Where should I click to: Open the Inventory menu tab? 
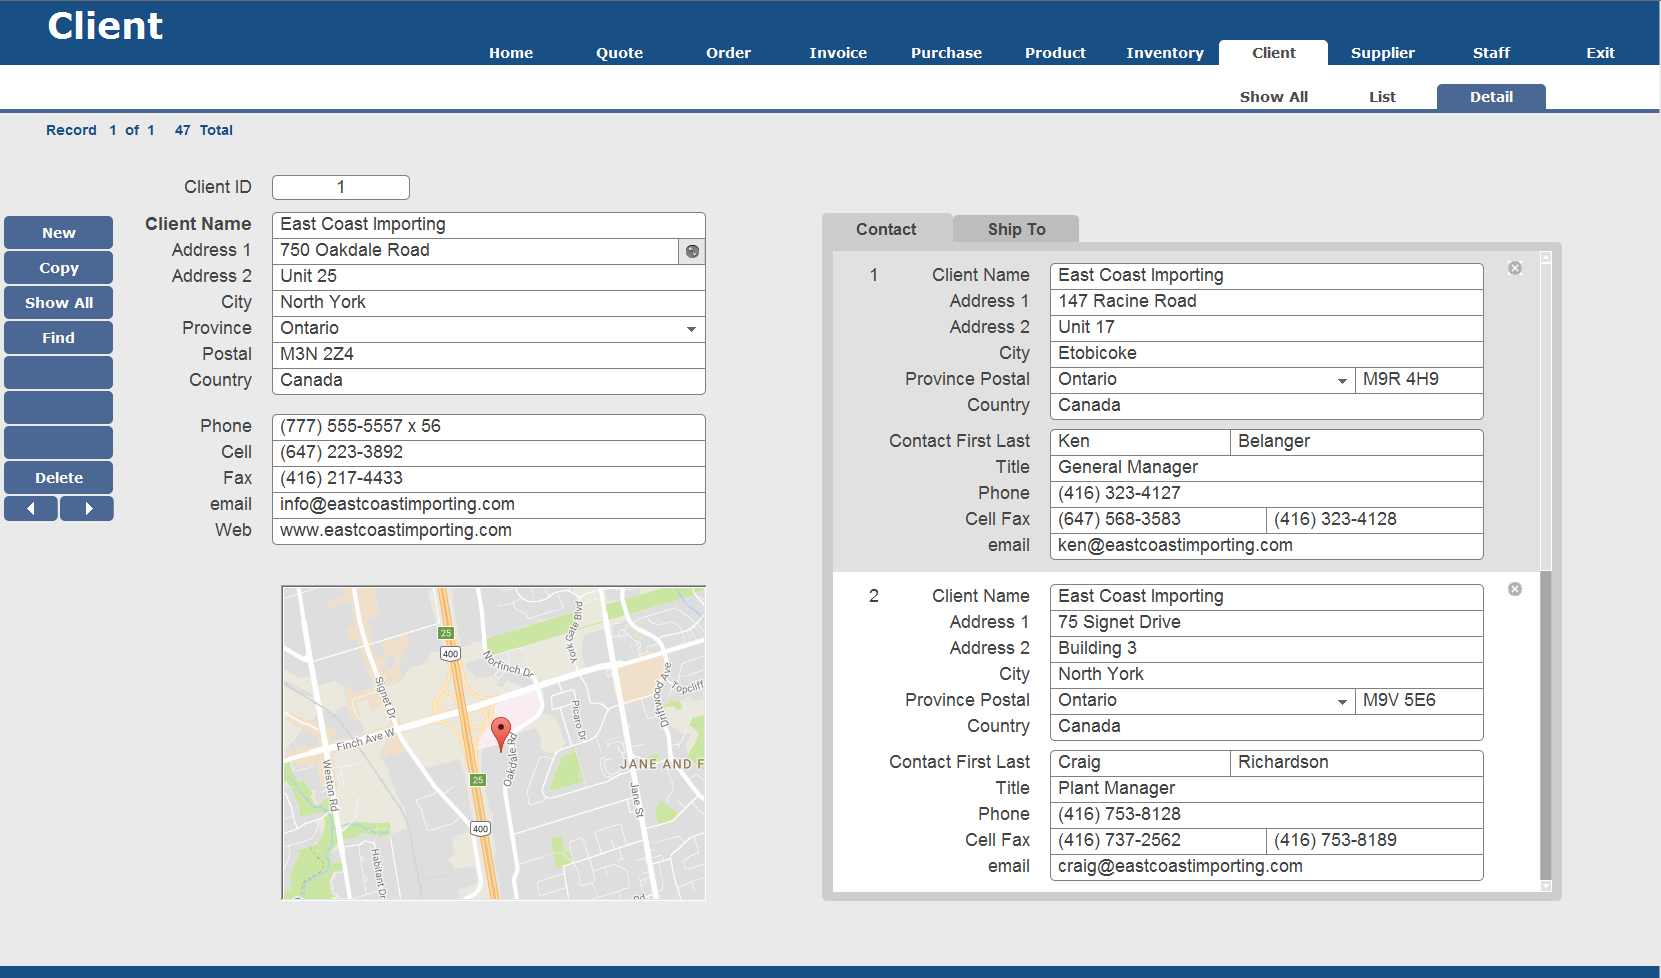tap(1164, 53)
